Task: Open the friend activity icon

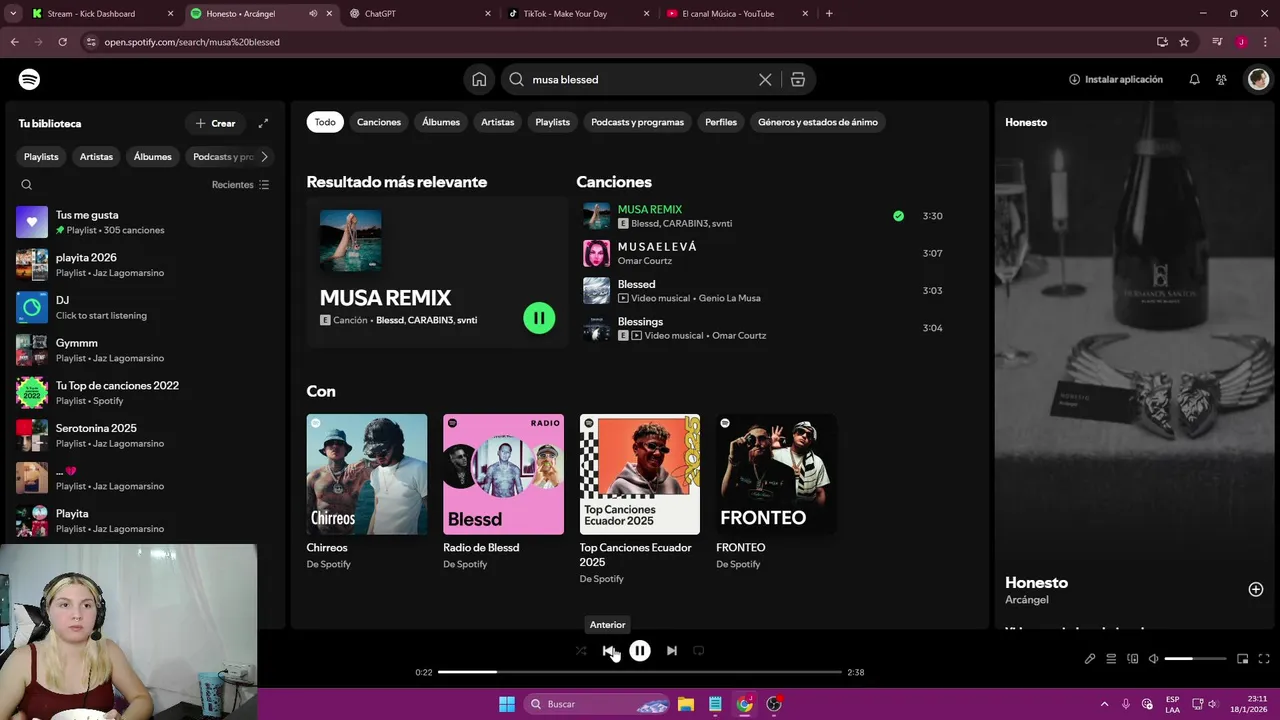Action: click(x=1221, y=79)
